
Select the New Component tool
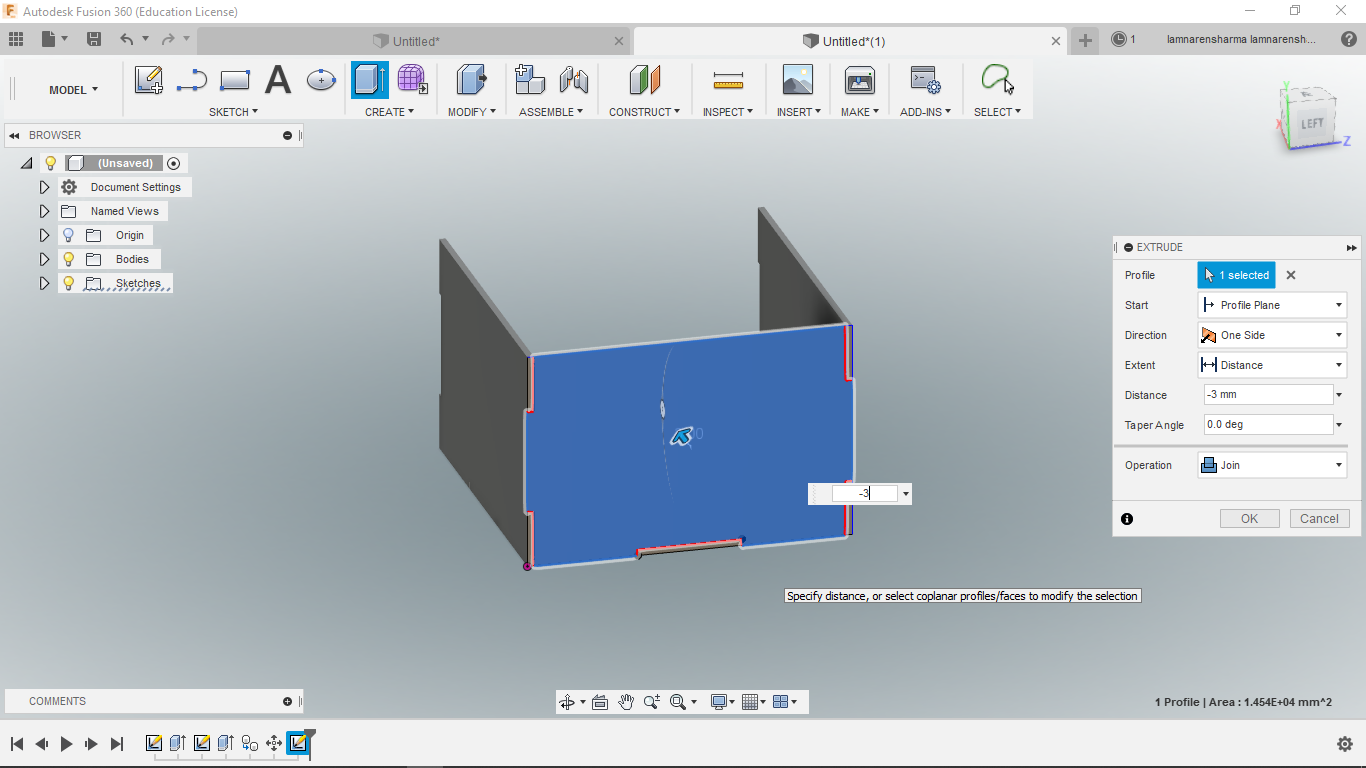click(x=530, y=80)
